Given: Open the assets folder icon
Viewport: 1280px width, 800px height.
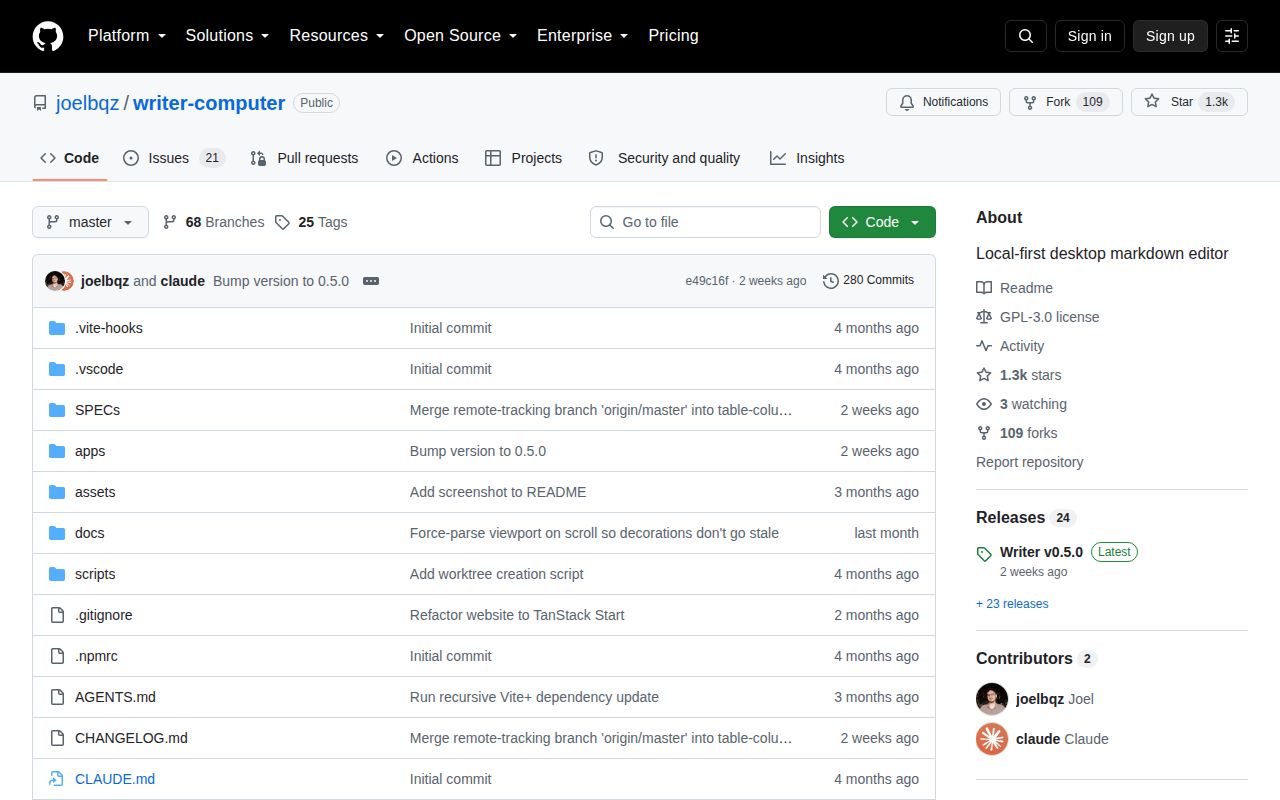Looking at the screenshot, I should coord(57,492).
